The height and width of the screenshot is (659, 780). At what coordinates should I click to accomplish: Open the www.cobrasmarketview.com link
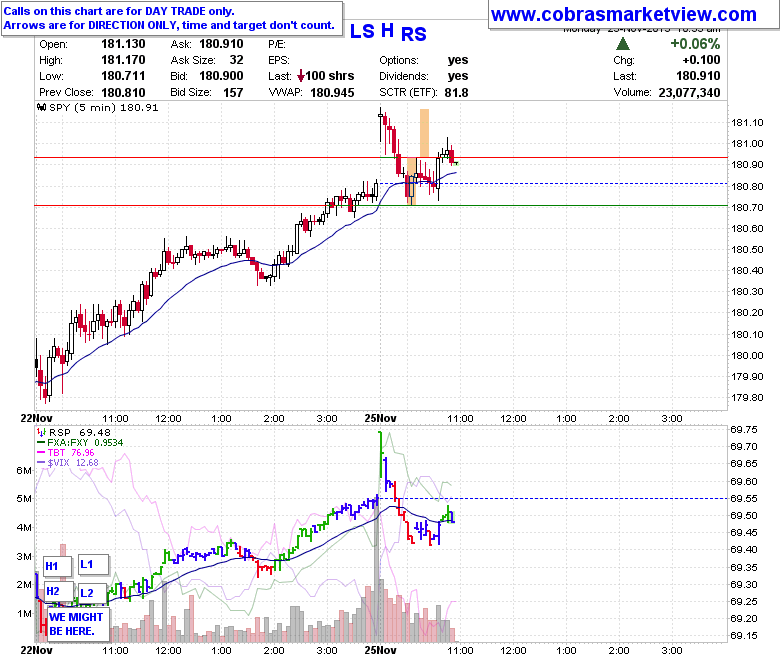(x=624, y=14)
